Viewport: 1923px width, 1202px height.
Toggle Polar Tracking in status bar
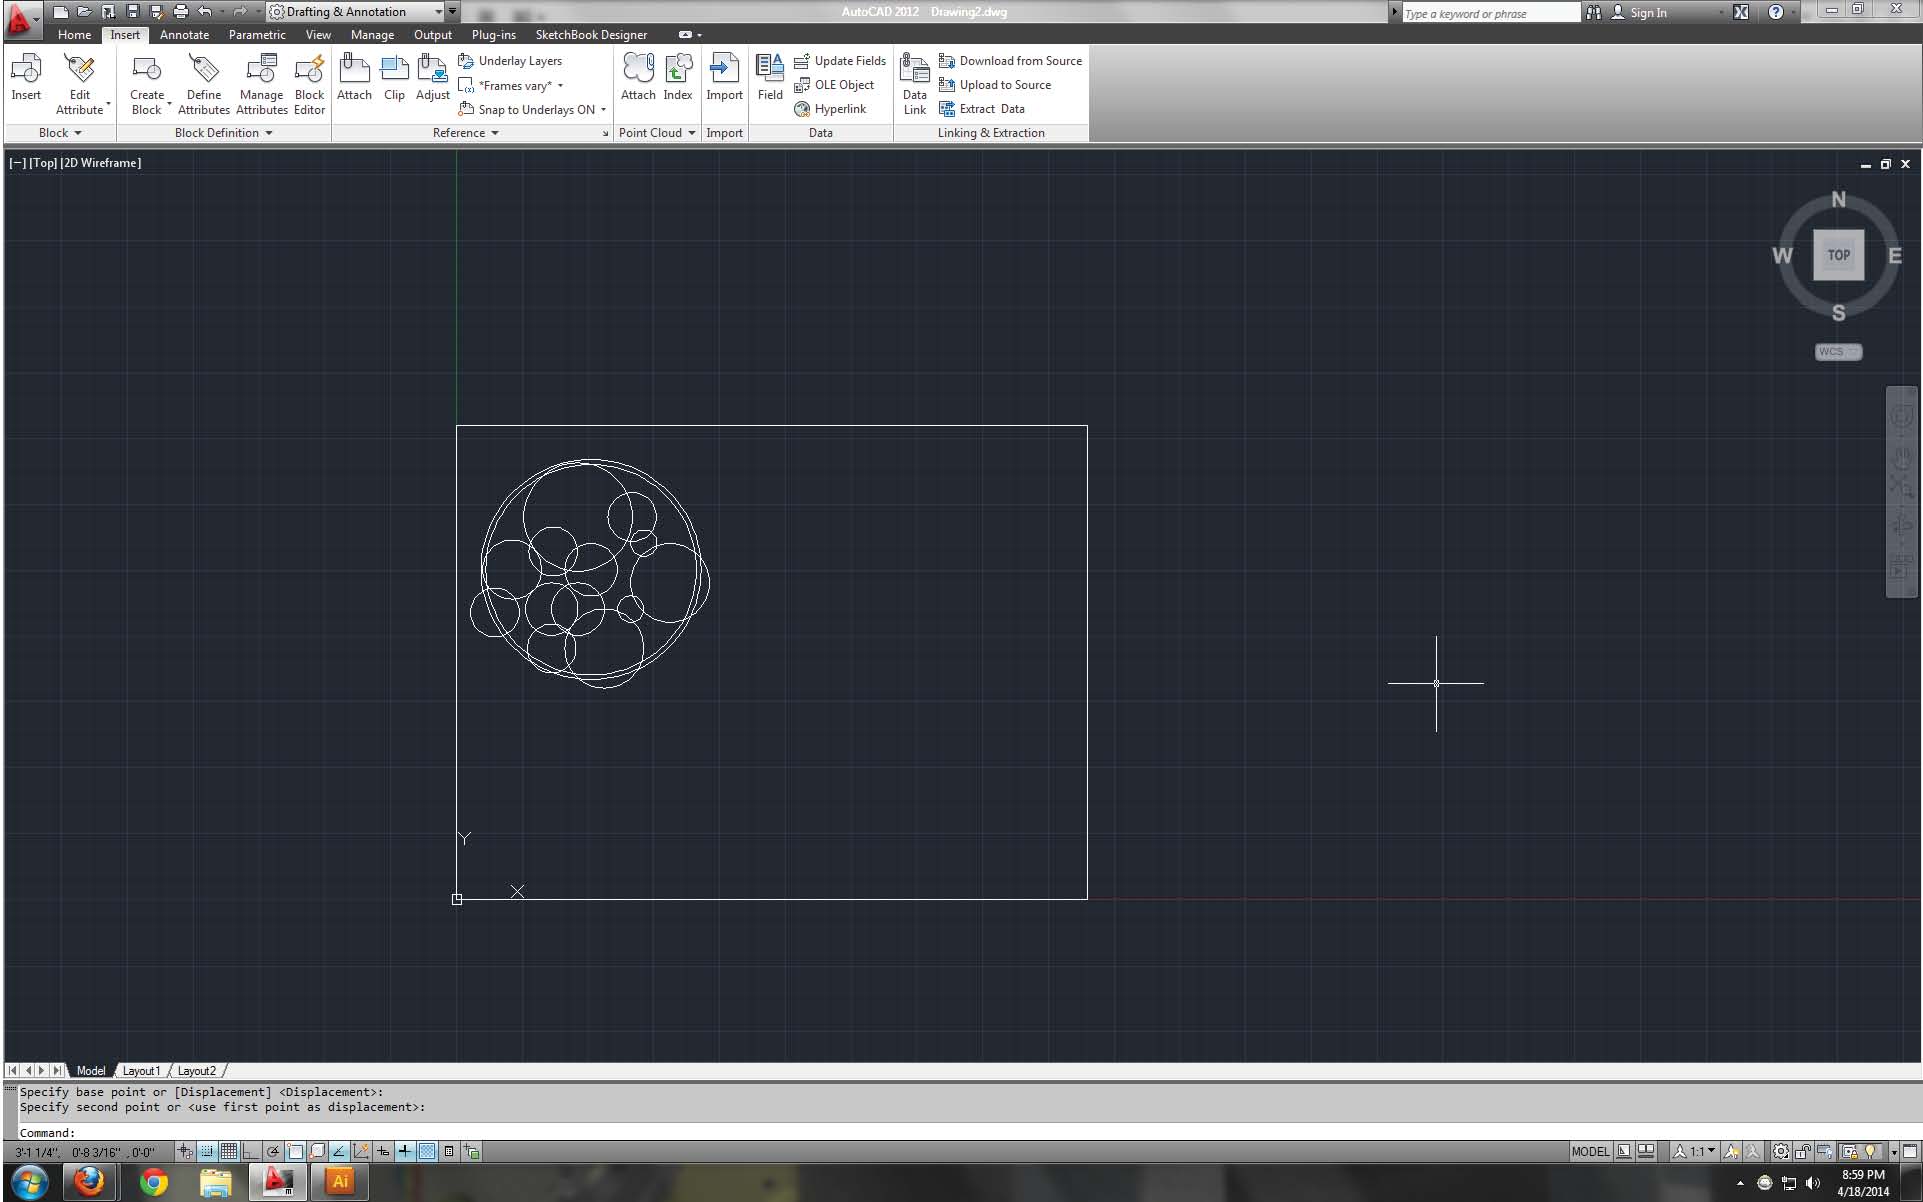click(272, 1151)
